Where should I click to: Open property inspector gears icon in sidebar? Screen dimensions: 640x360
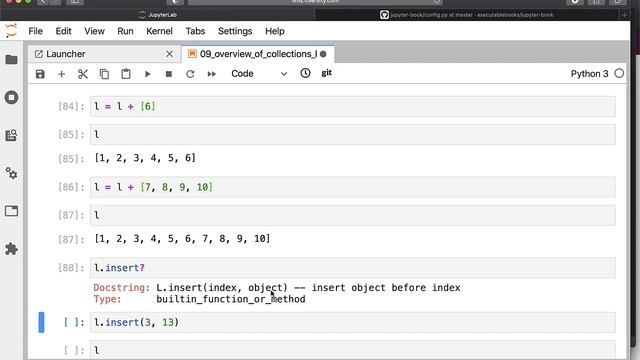tap(11, 173)
